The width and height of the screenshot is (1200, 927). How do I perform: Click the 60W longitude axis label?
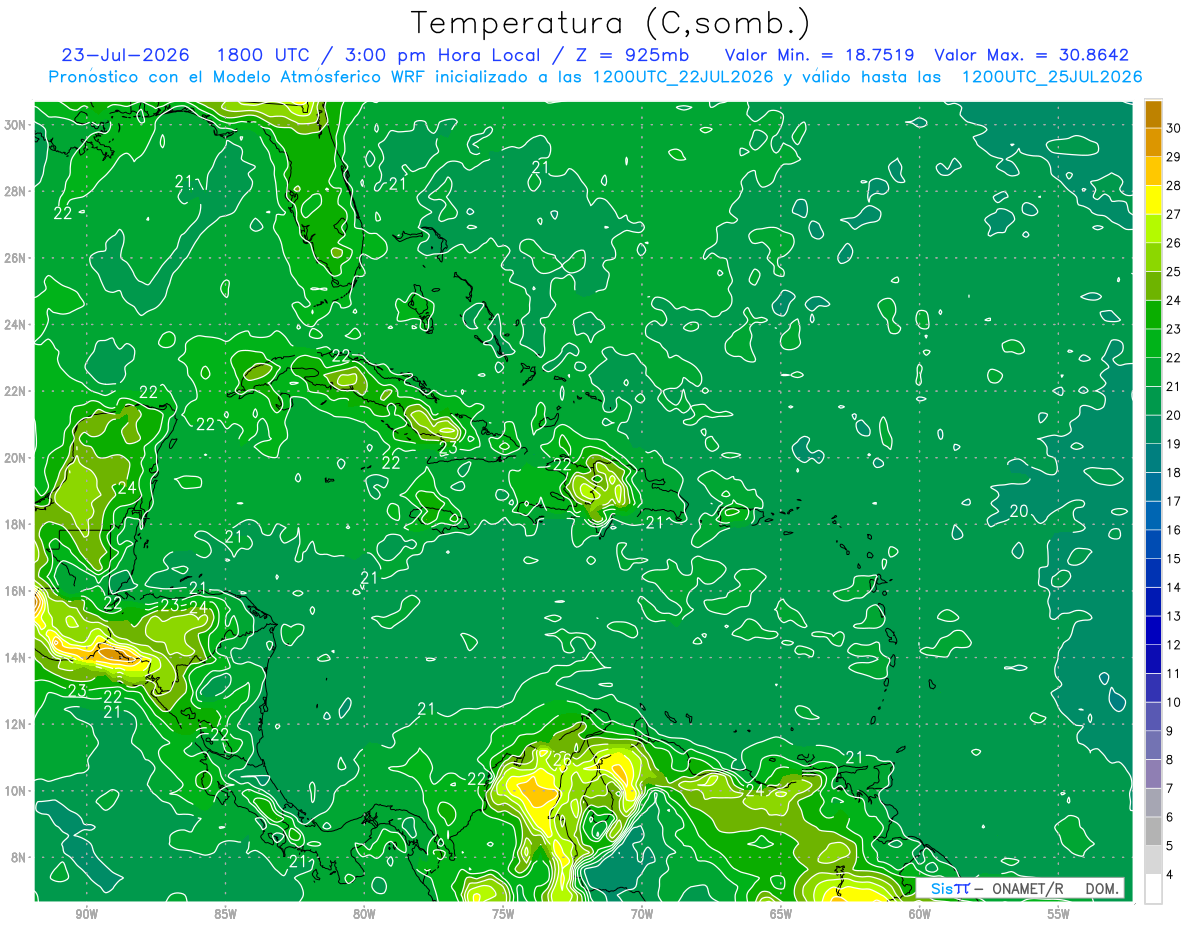[x=920, y=914]
